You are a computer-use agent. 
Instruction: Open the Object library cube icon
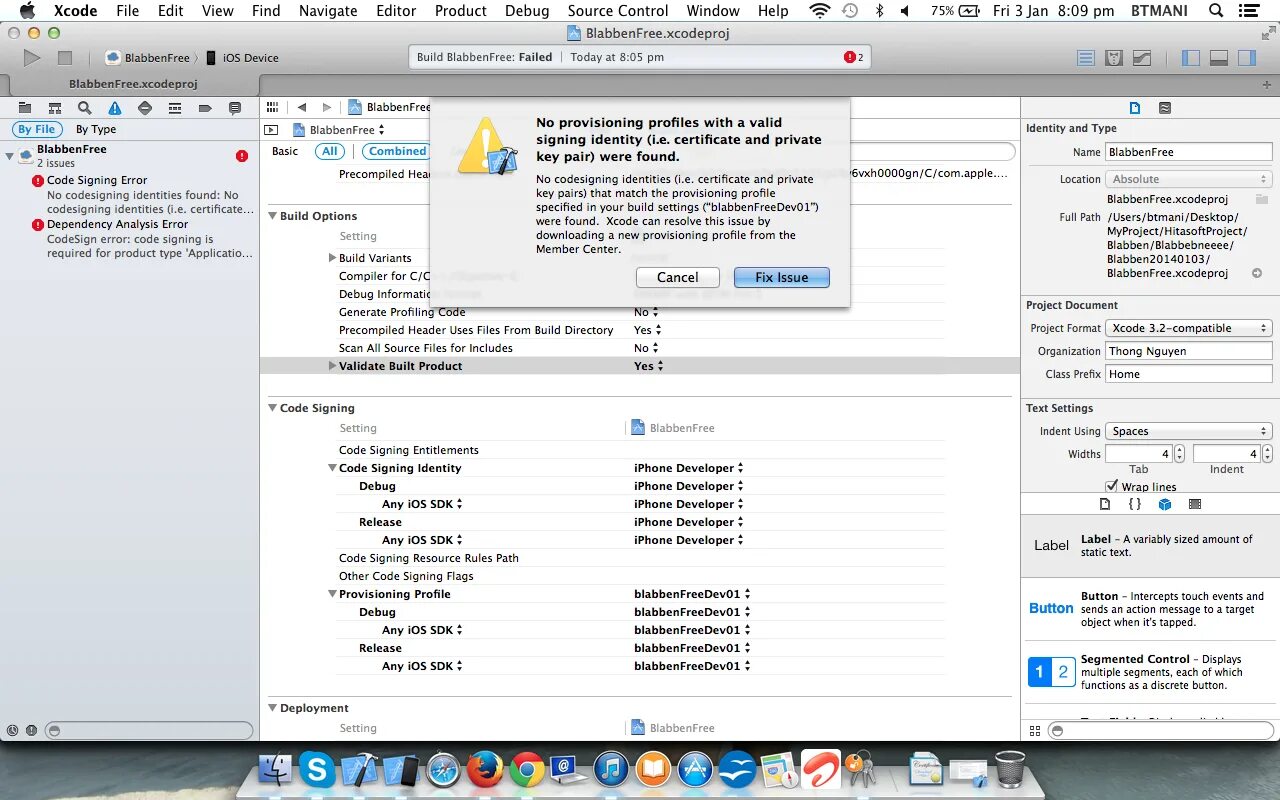[1165, 504]
